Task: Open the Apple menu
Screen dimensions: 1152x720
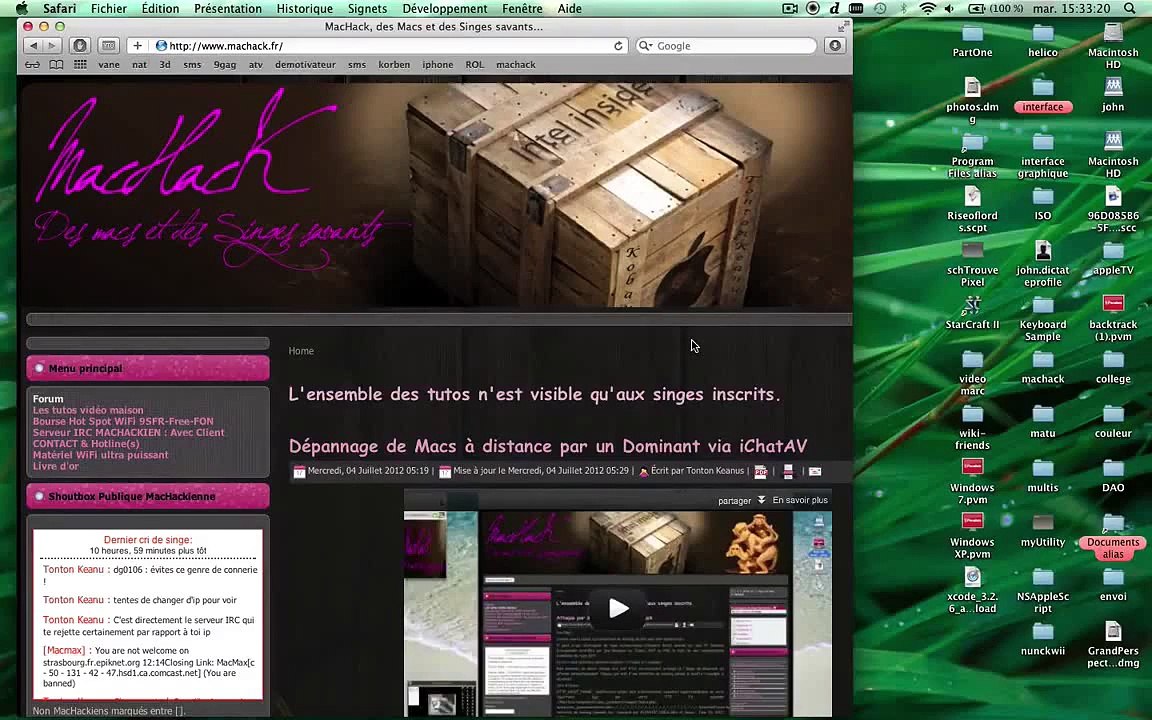Action: point(22,8)
